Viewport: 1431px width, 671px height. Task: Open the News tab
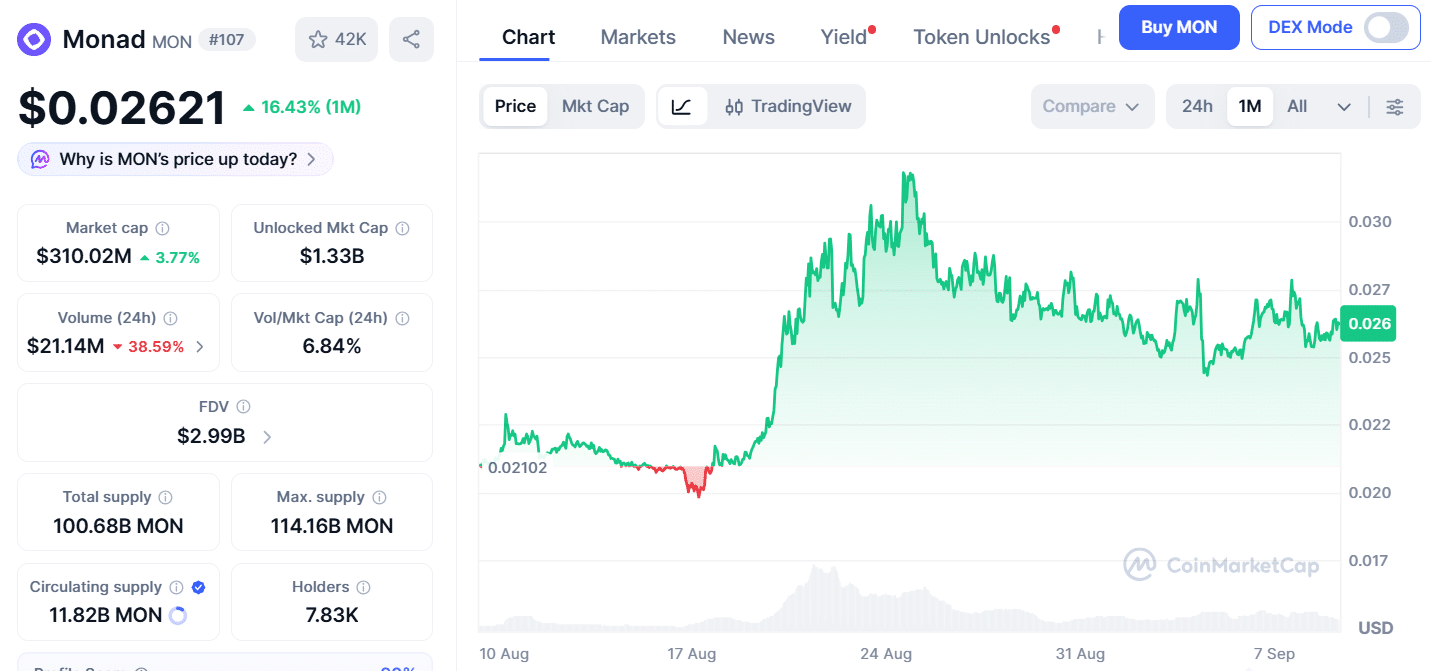click(x=748, y=37)
